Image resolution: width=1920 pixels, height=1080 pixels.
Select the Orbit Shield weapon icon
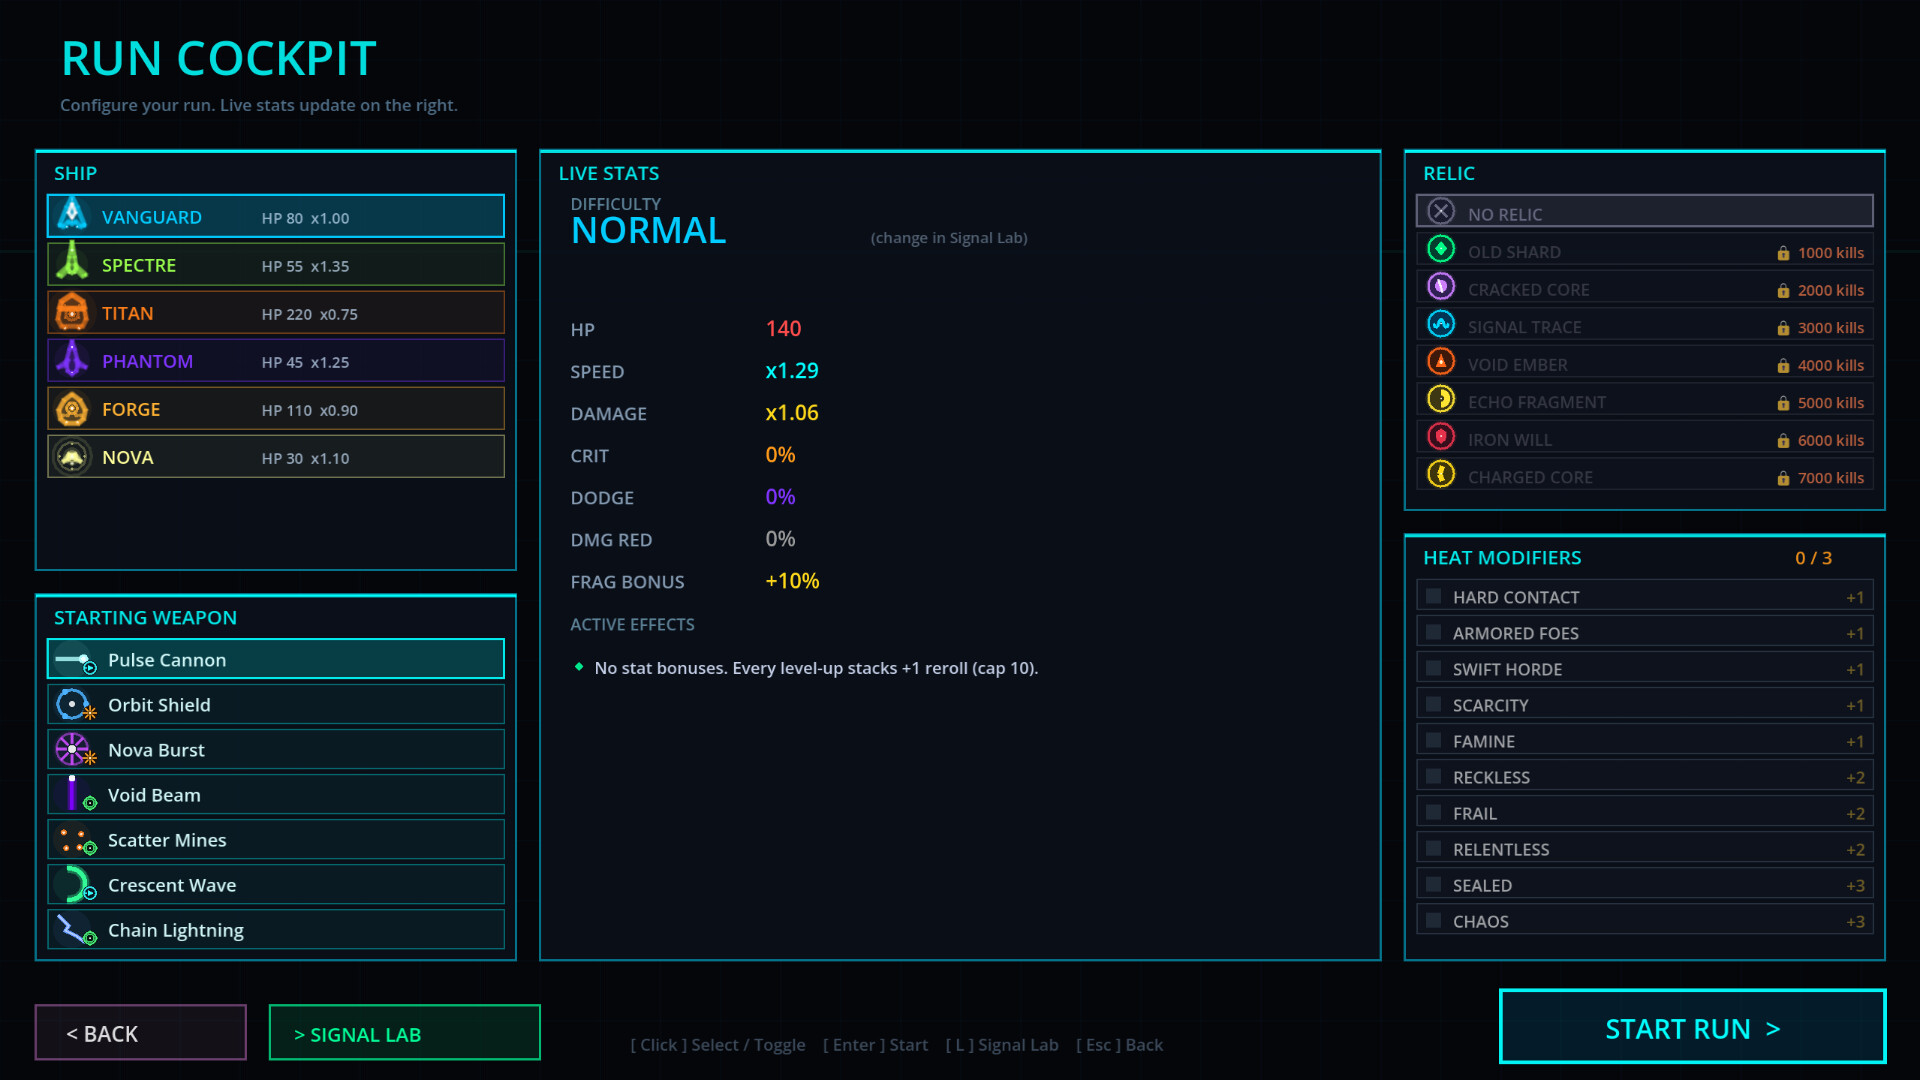74,705
